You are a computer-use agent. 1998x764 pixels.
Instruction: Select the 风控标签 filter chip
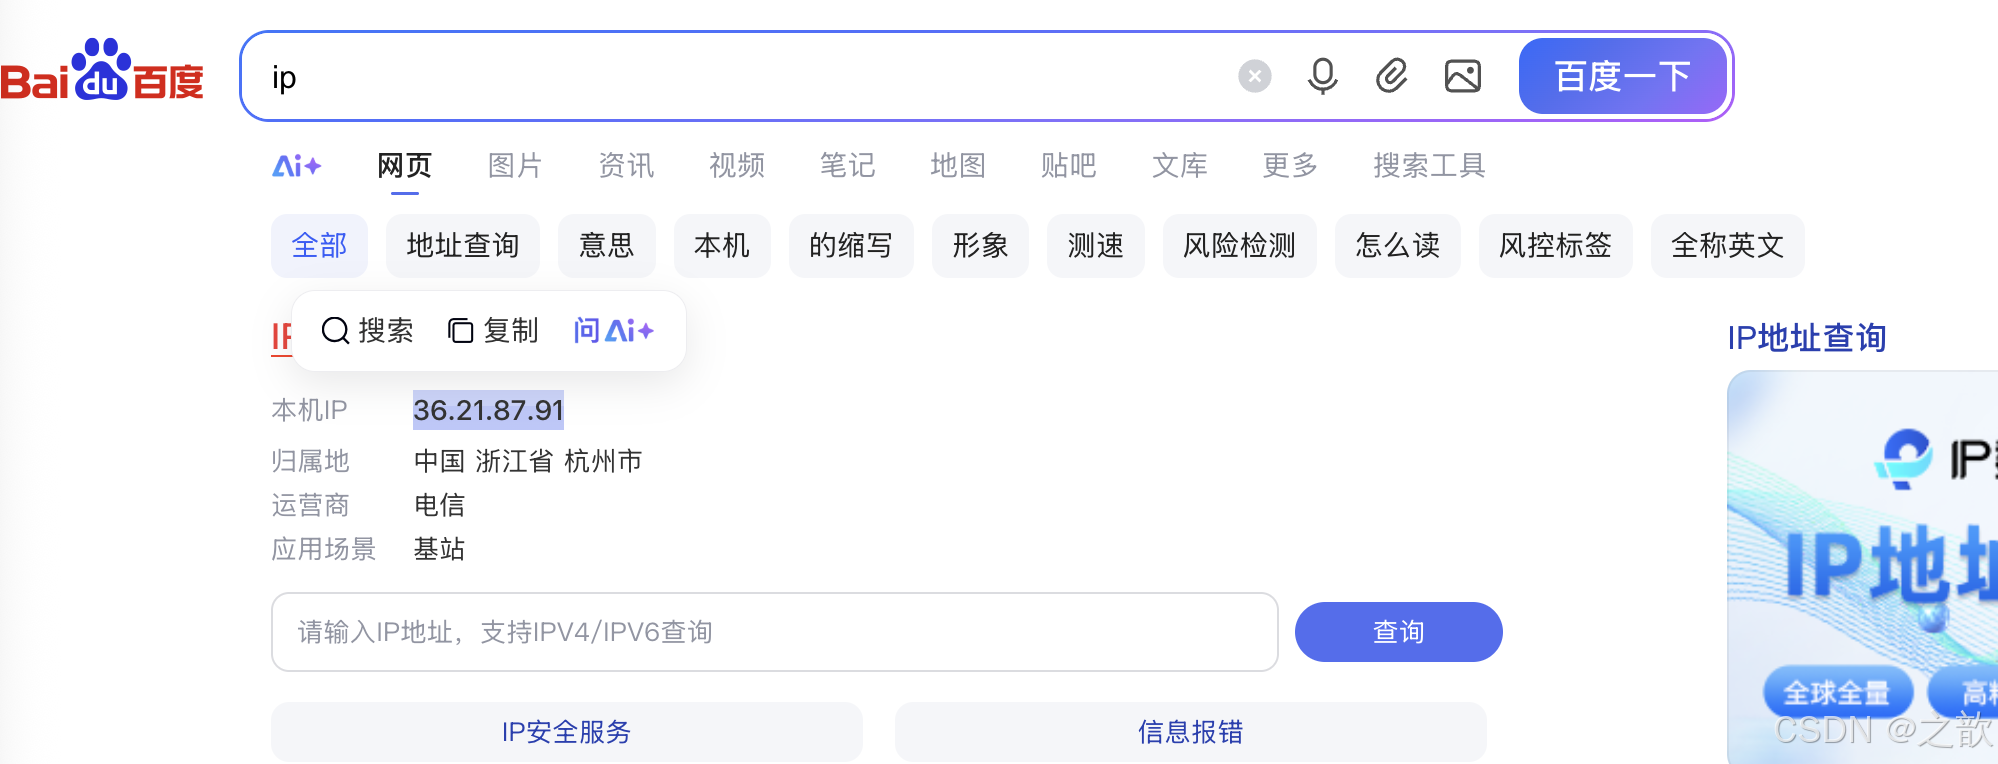pos(1556,246)
